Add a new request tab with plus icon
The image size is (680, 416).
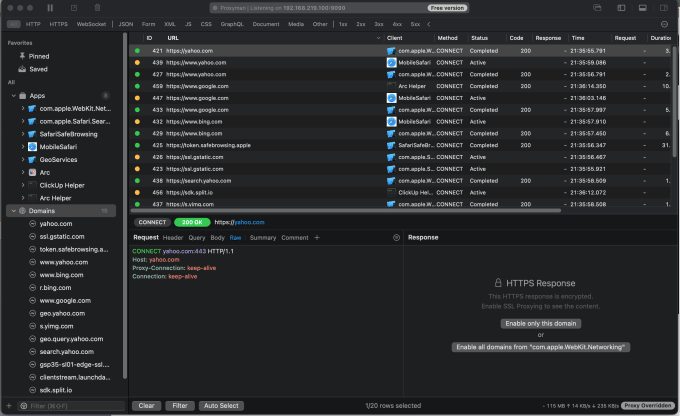[317, 238]
